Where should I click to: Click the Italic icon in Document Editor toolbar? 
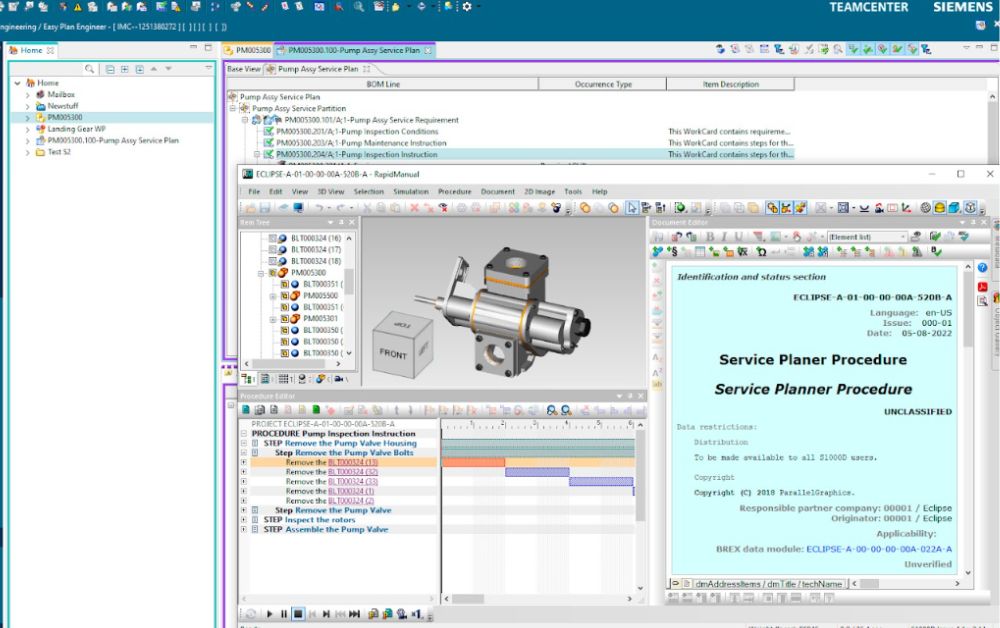tap(725, 236)
